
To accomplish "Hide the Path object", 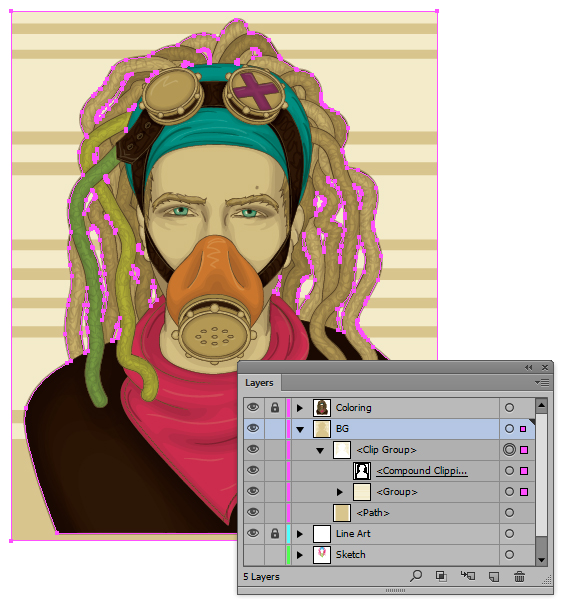I will coord(253,512).
